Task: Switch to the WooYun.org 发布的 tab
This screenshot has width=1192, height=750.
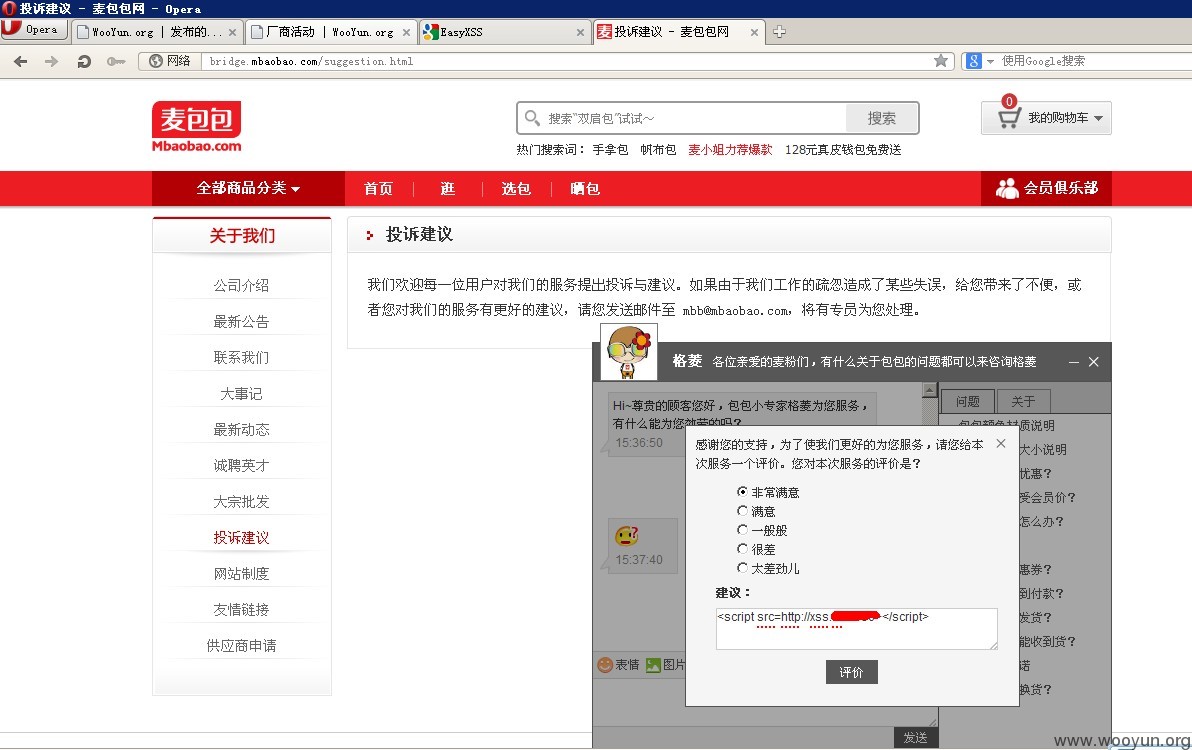Action: (x=157, y=32)
